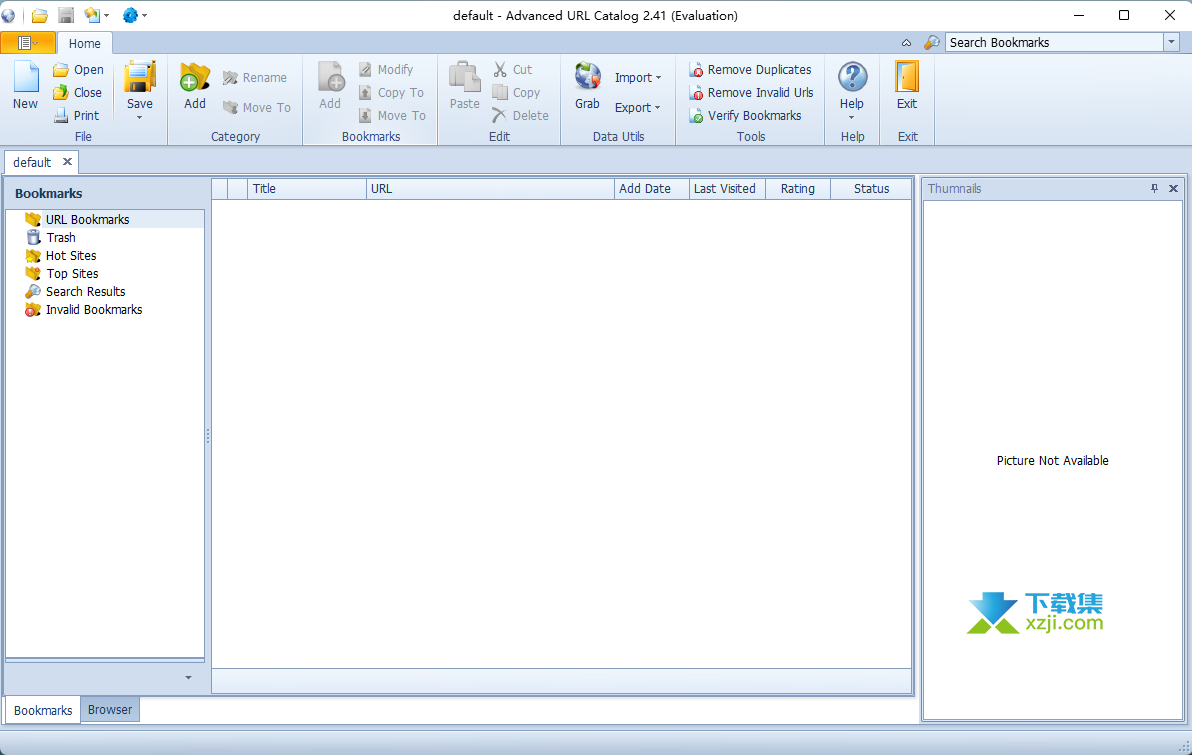This screenshot has width=1192, height=755.
Task: Click the "Picture Not Available" text
Action: [1053, 461]
